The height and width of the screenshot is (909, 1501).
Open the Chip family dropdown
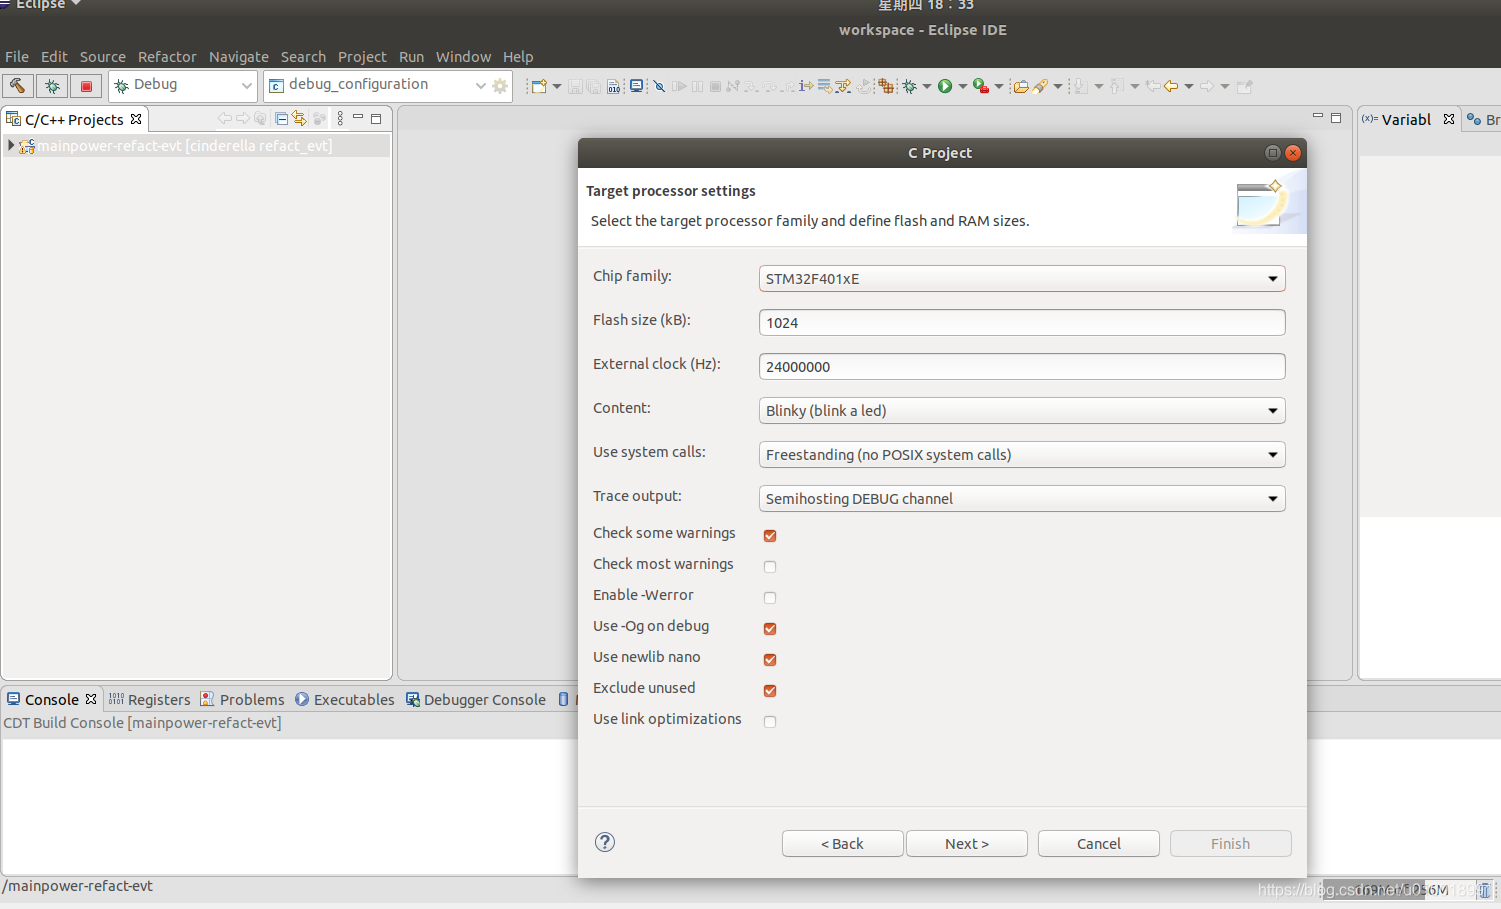(1022, 278)
